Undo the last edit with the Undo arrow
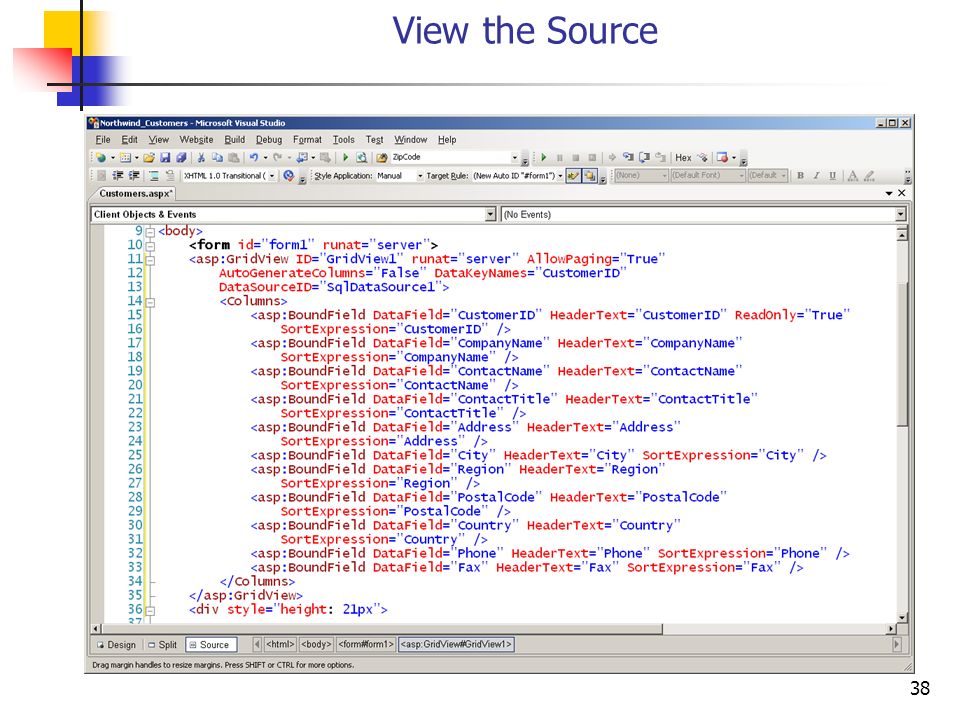 (x=253, y=157)
